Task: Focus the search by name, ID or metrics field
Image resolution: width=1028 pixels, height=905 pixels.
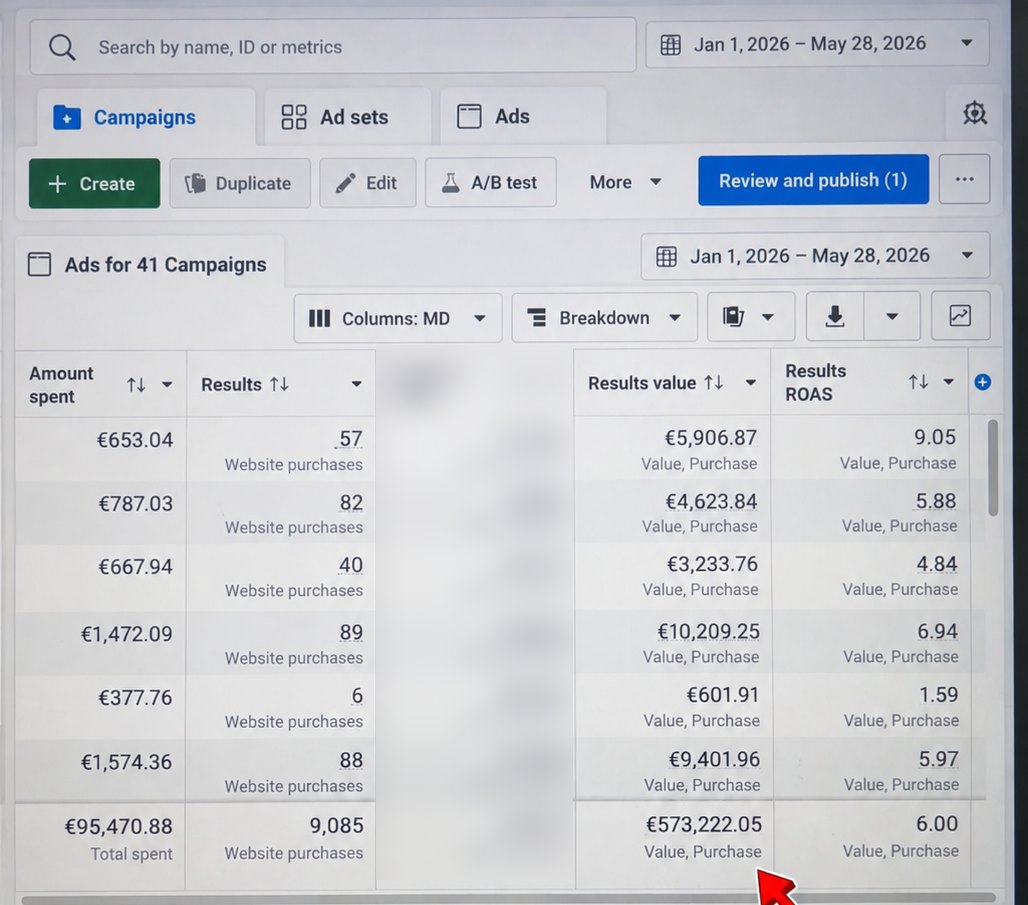Action: pyautogui.click(x=333, y=46)
